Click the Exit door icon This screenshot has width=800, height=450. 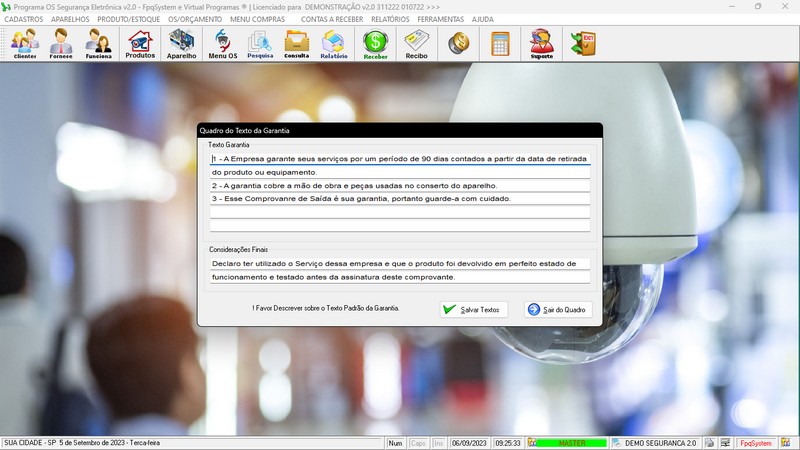click(583, 43)
